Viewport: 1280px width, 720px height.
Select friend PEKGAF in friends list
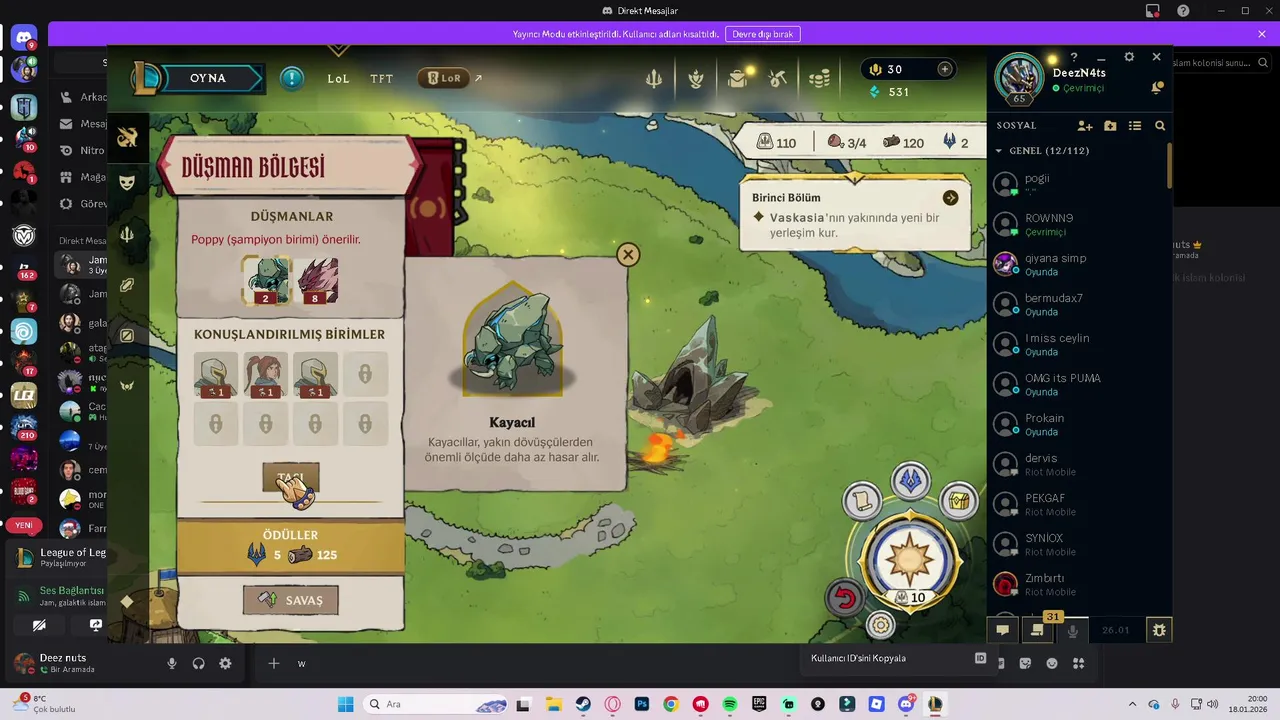coord(1078,504)
